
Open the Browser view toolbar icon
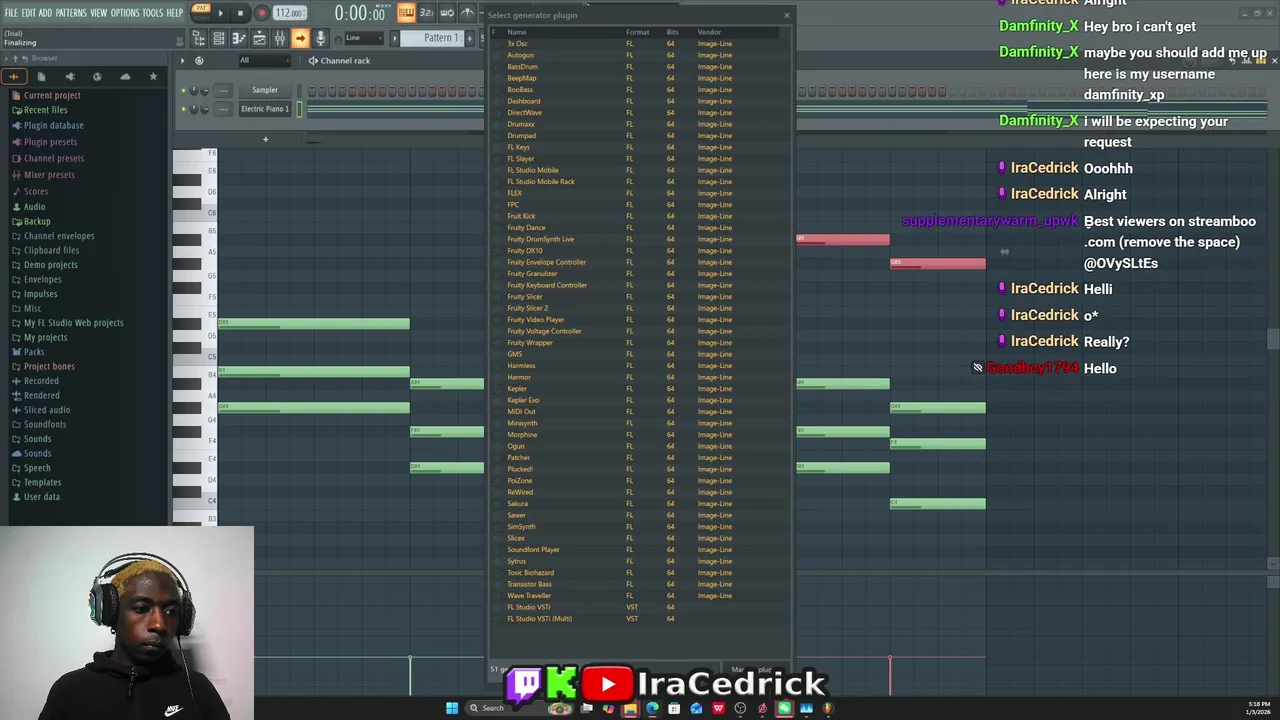[x=199, y=38]
